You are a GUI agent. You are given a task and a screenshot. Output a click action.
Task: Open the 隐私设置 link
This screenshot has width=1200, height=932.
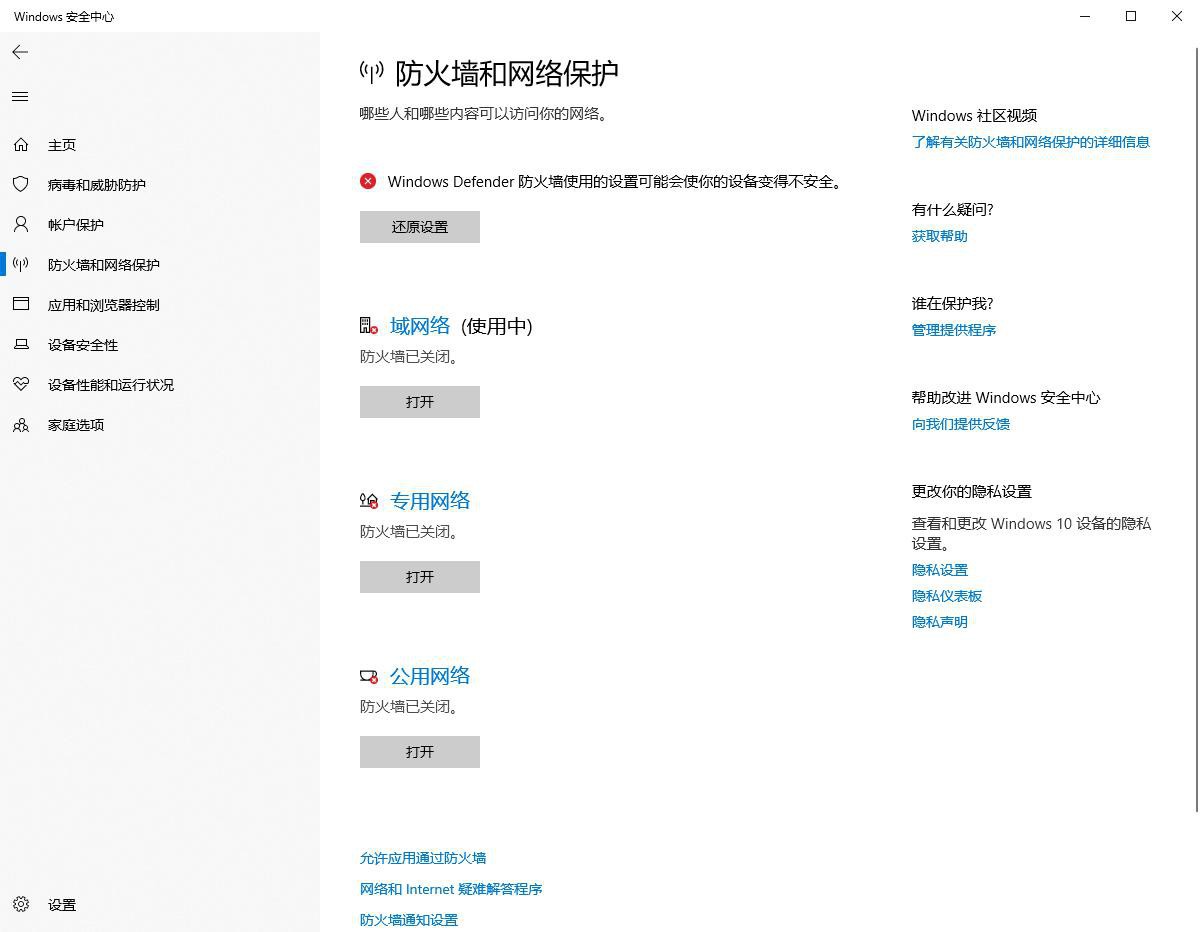940,570
